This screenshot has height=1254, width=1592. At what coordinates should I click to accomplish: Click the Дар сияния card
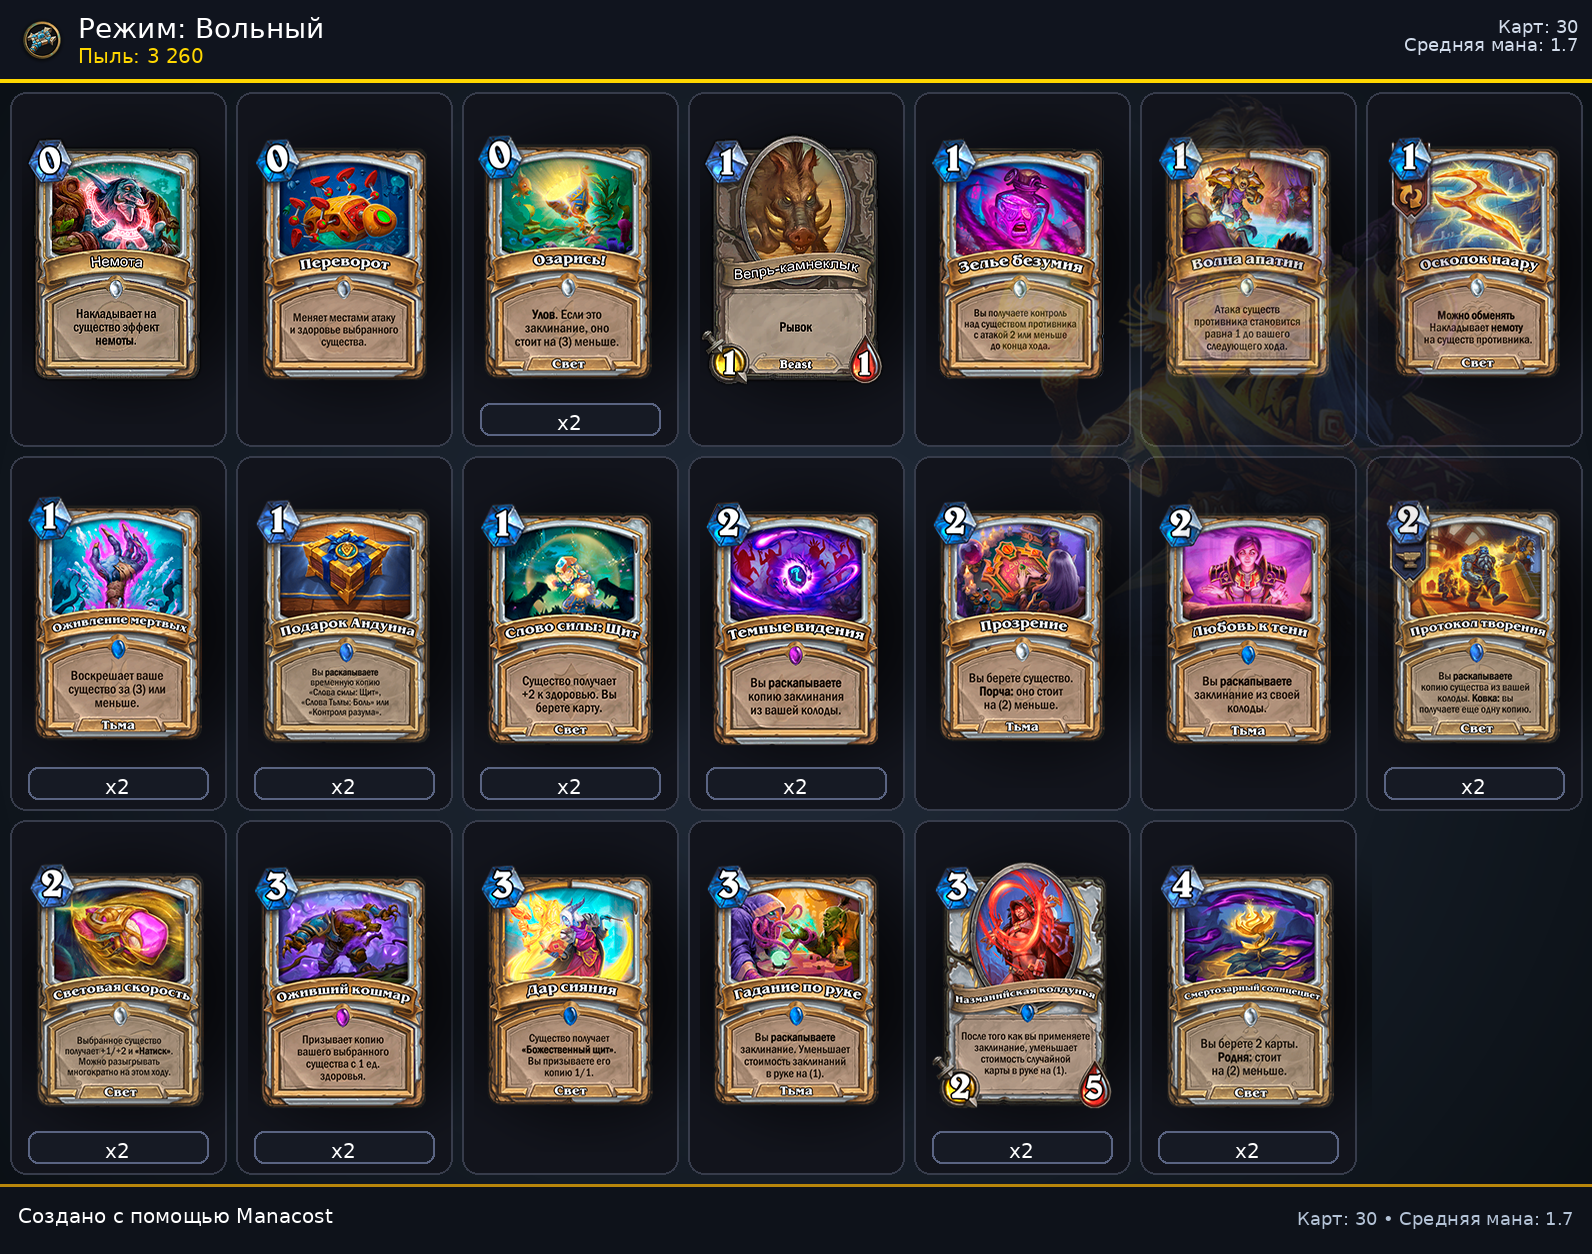coord(569,990)
